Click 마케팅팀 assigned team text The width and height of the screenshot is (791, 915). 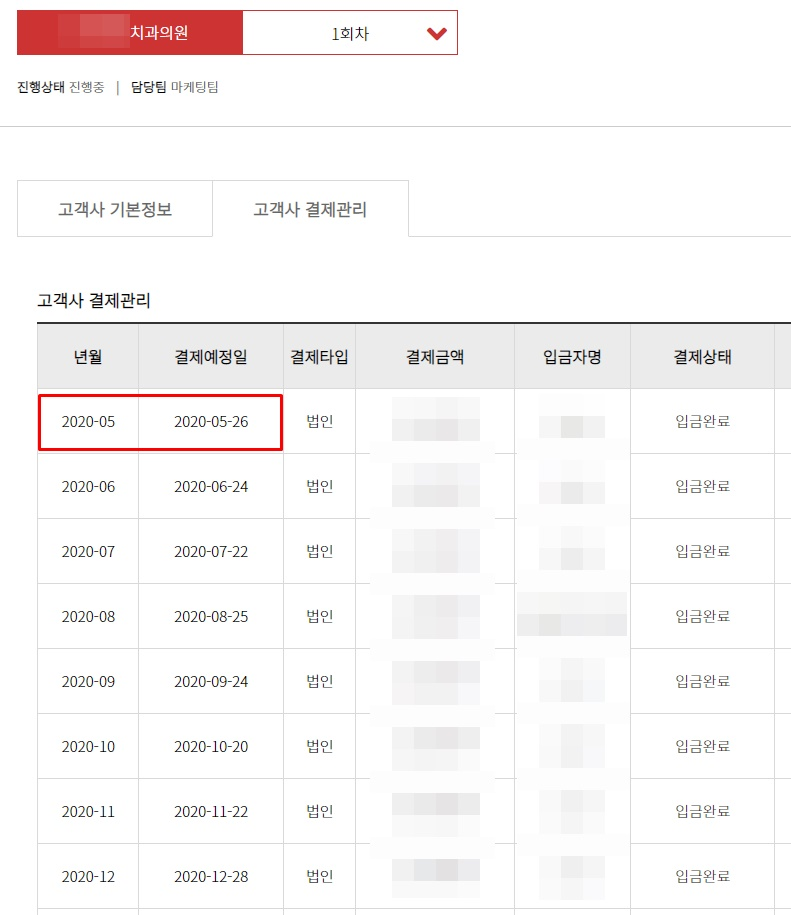tap(195, 87)
